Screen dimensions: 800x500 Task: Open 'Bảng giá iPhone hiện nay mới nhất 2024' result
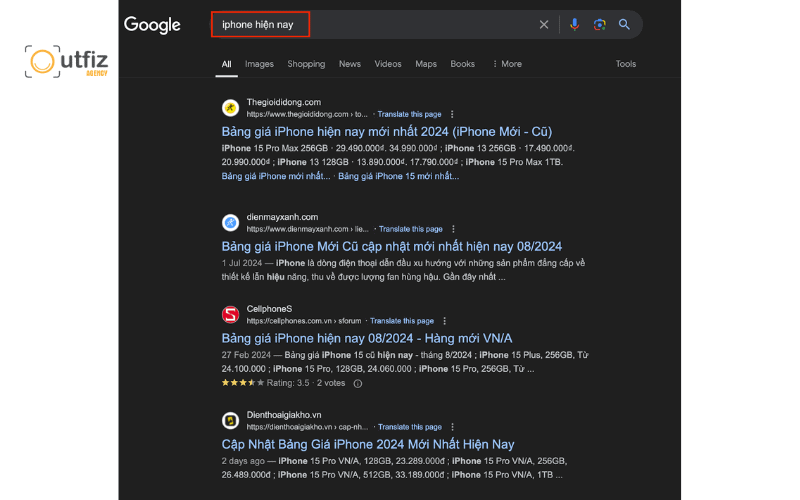pyautogui.click(x=387, y=132)
